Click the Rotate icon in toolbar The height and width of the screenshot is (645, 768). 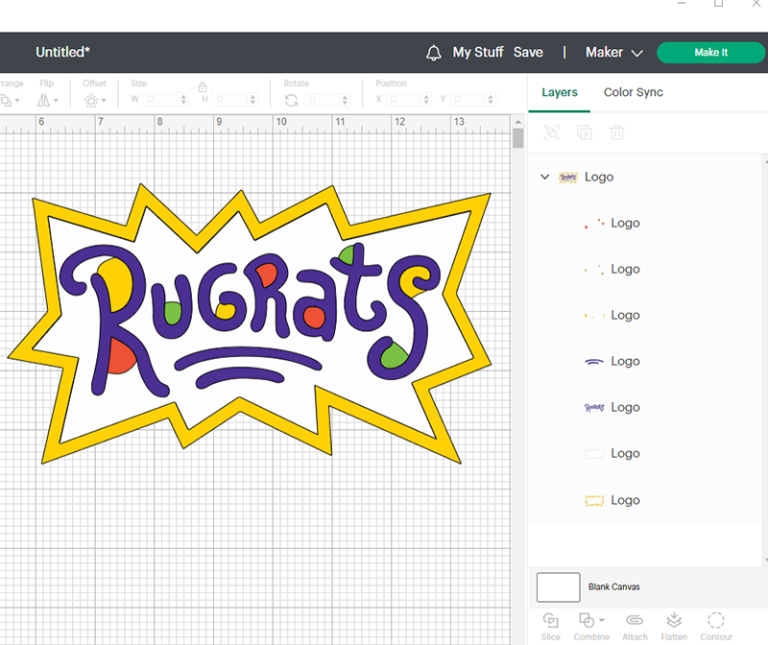point(291,100)
